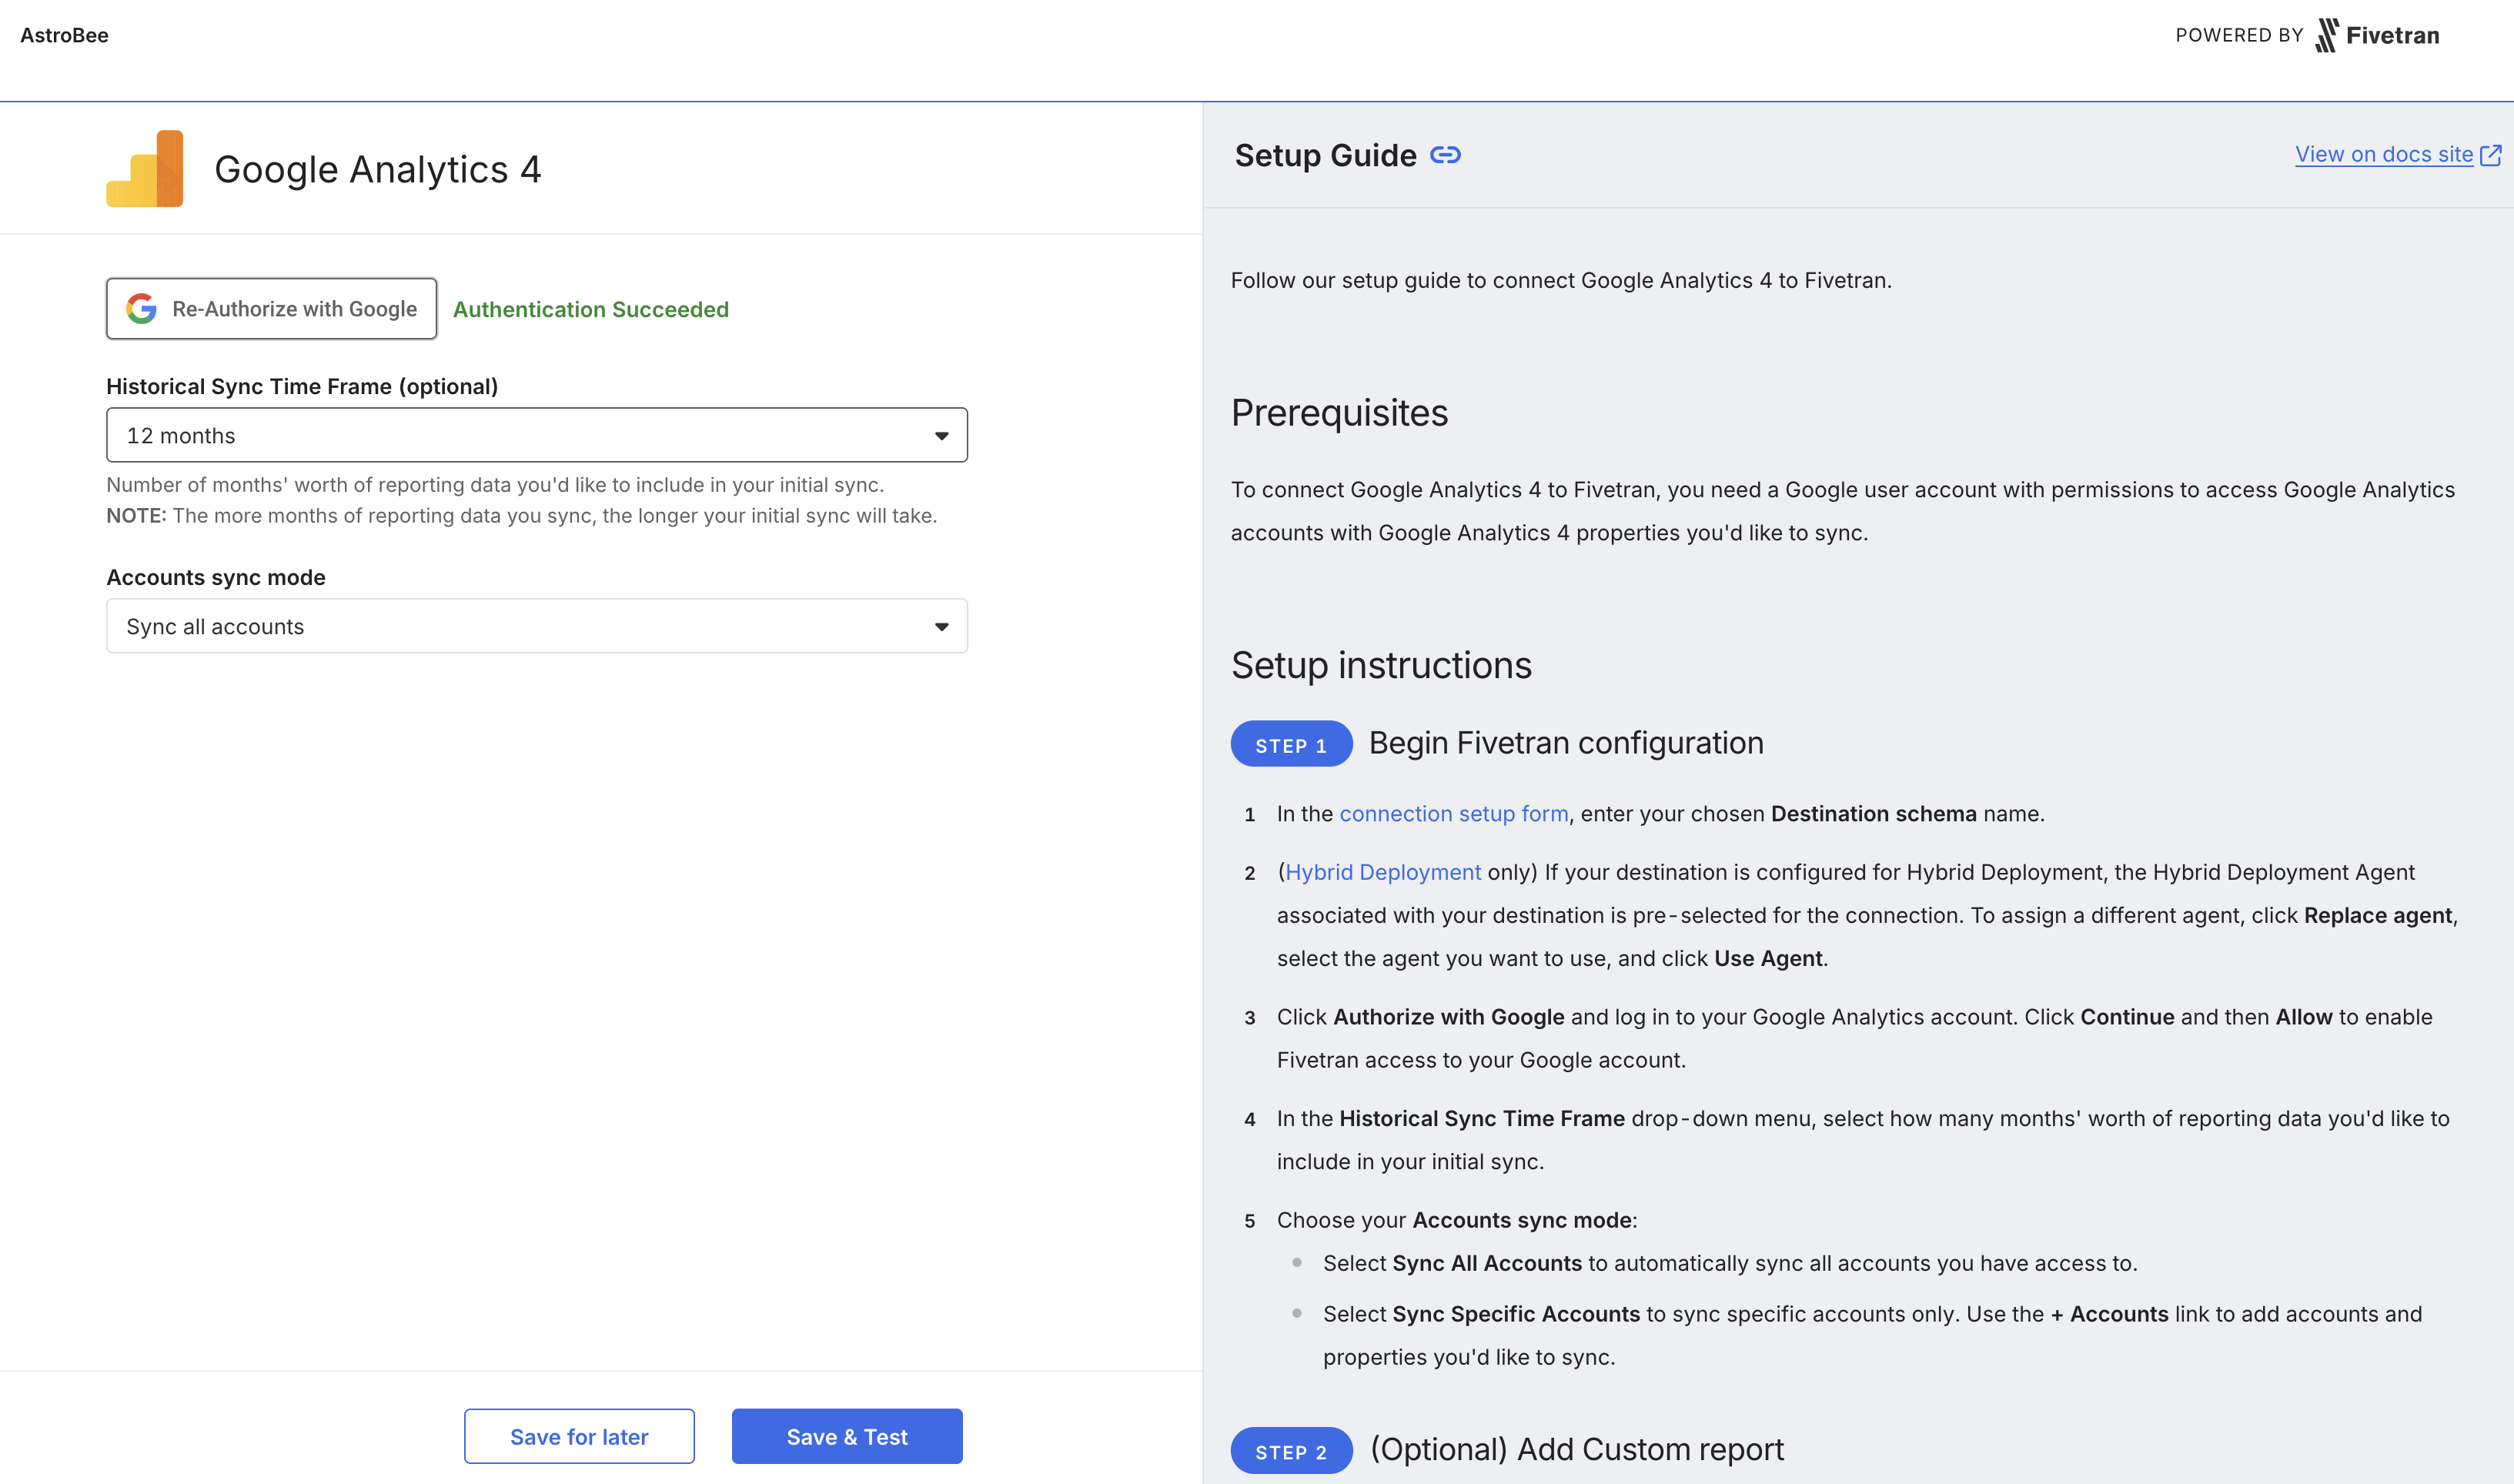The image size is (2514, 1484).
Task: Open the Hybrid Deployment link
Action: [x=1383, y=872]
